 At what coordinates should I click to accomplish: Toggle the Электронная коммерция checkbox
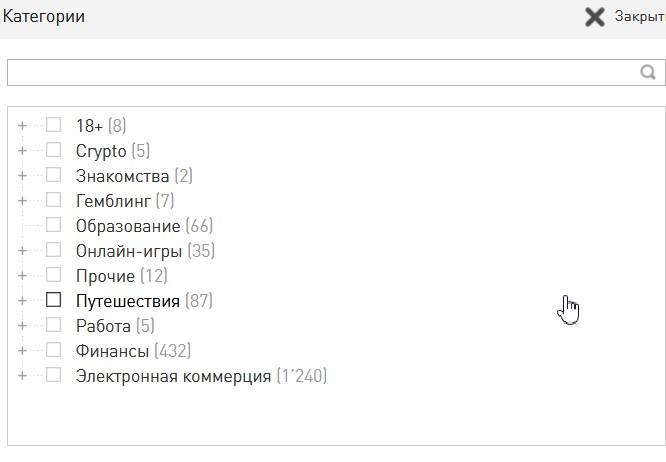54,376
